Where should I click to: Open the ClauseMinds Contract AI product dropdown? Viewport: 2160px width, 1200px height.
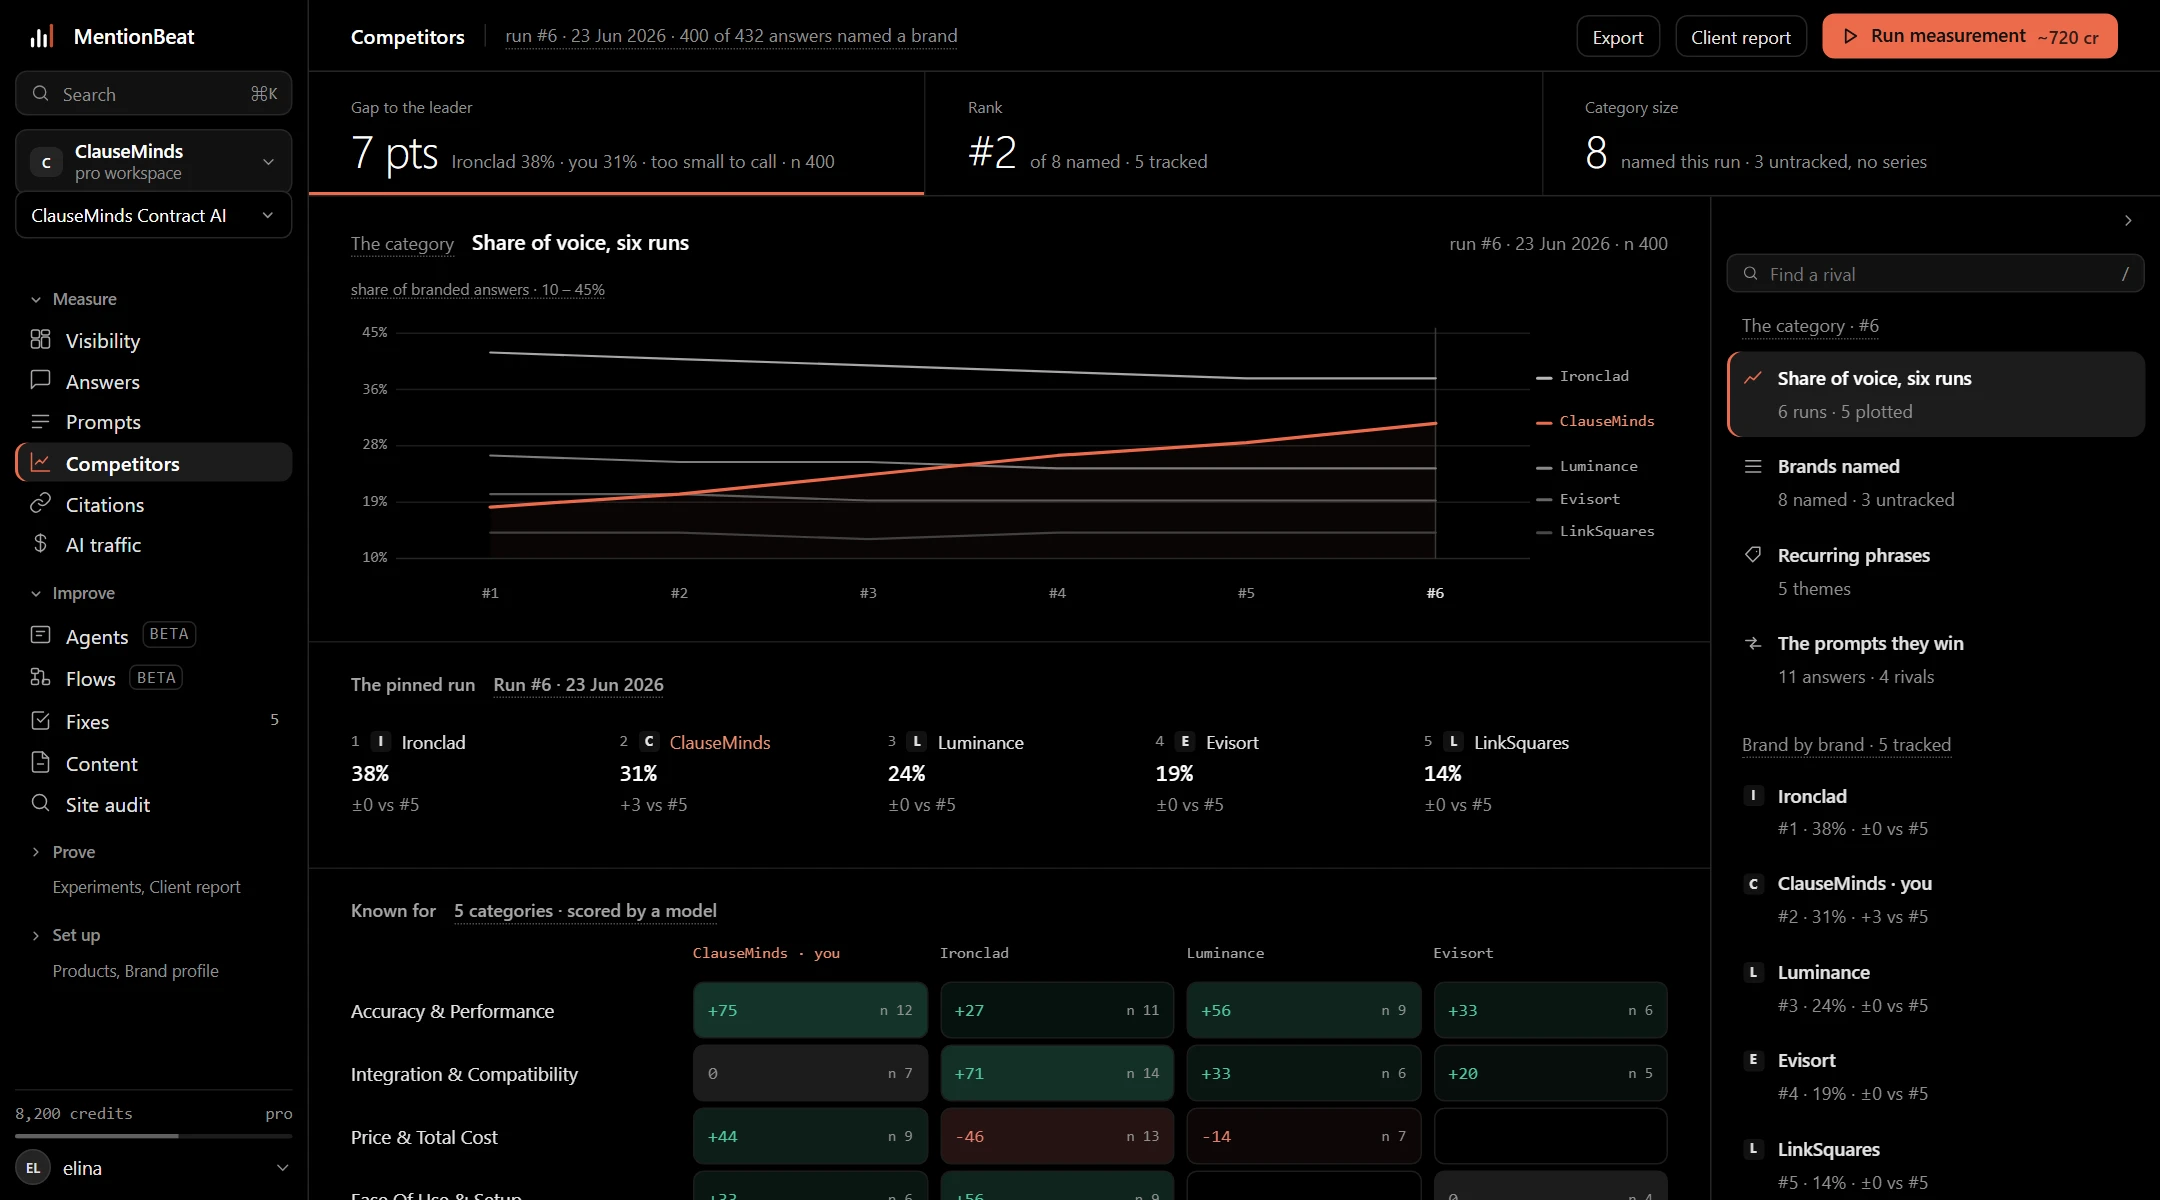point(154,216)
